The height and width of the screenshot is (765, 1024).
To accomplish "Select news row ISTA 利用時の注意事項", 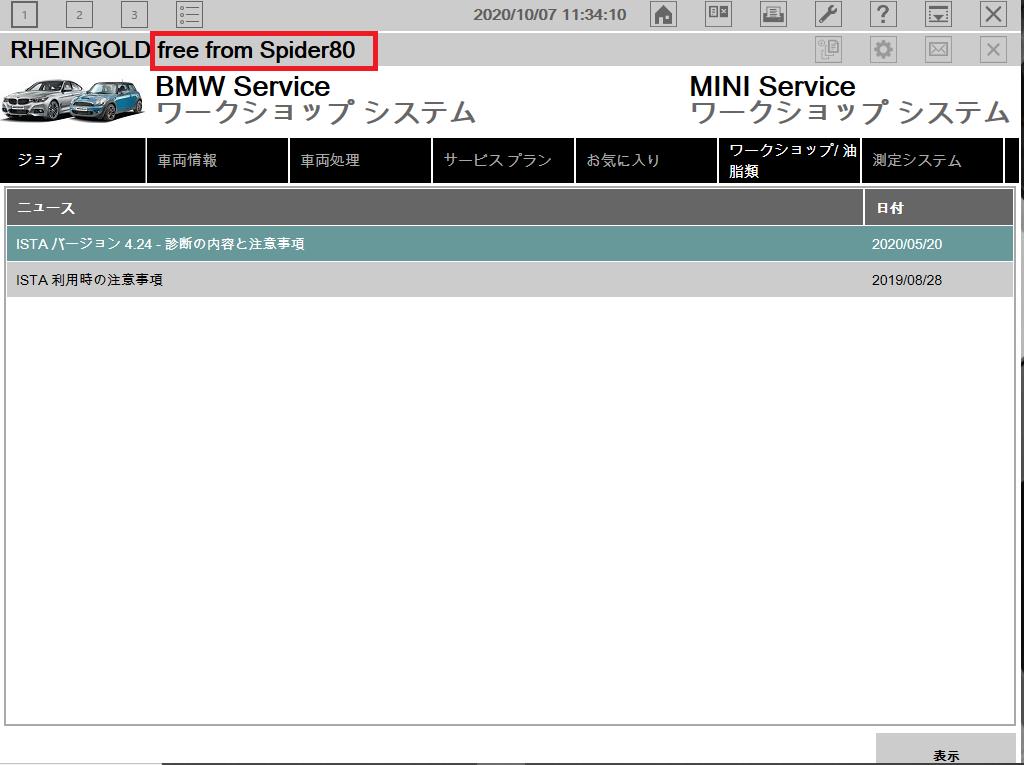I will tap(510, 280).
